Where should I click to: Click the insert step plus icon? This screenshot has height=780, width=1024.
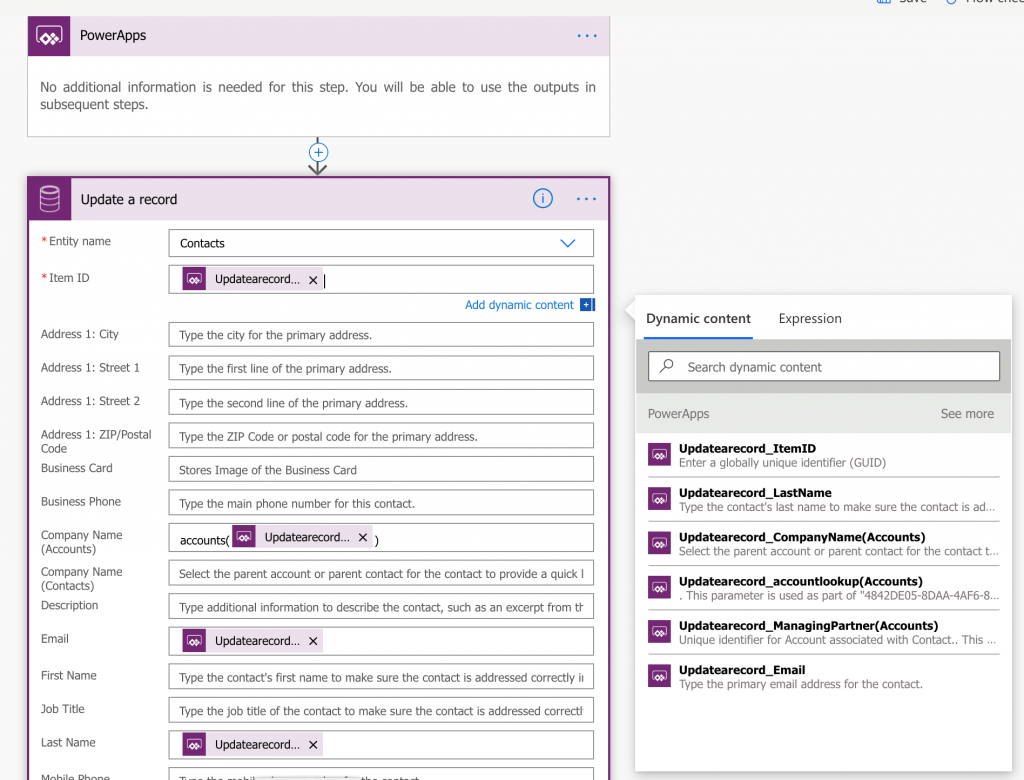click(318, 153)
